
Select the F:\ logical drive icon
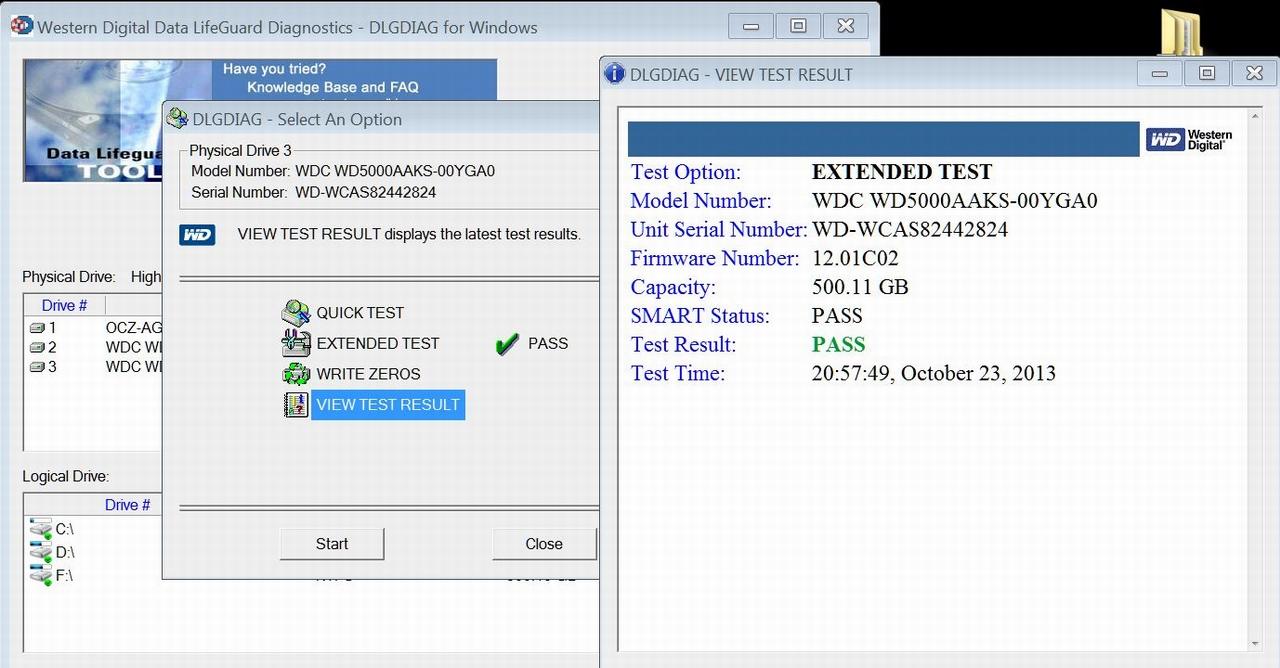[x=40, y=575]
